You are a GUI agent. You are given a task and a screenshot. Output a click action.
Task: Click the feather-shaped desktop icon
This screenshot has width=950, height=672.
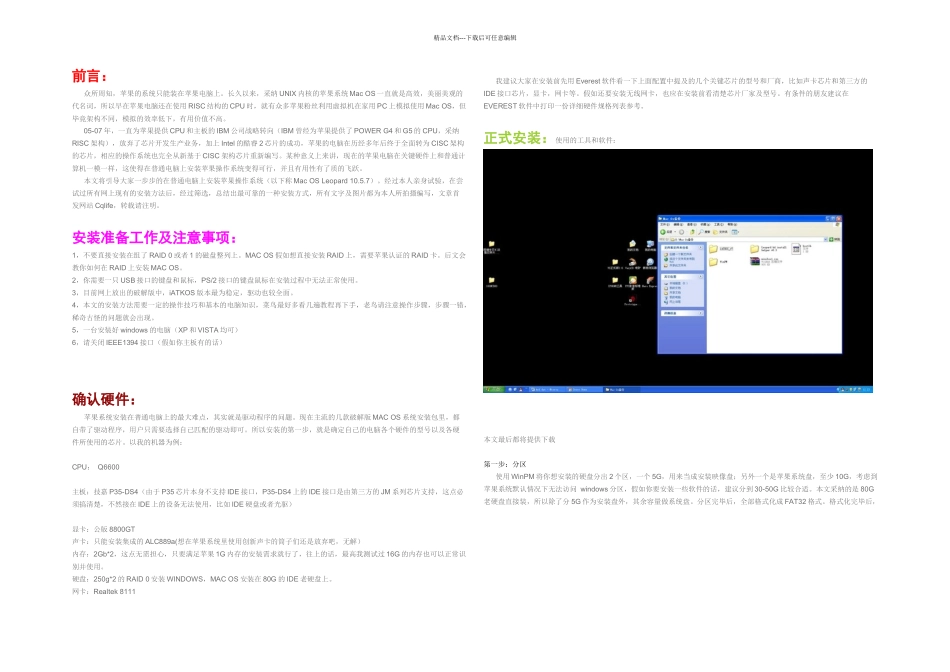click(649, 281)
